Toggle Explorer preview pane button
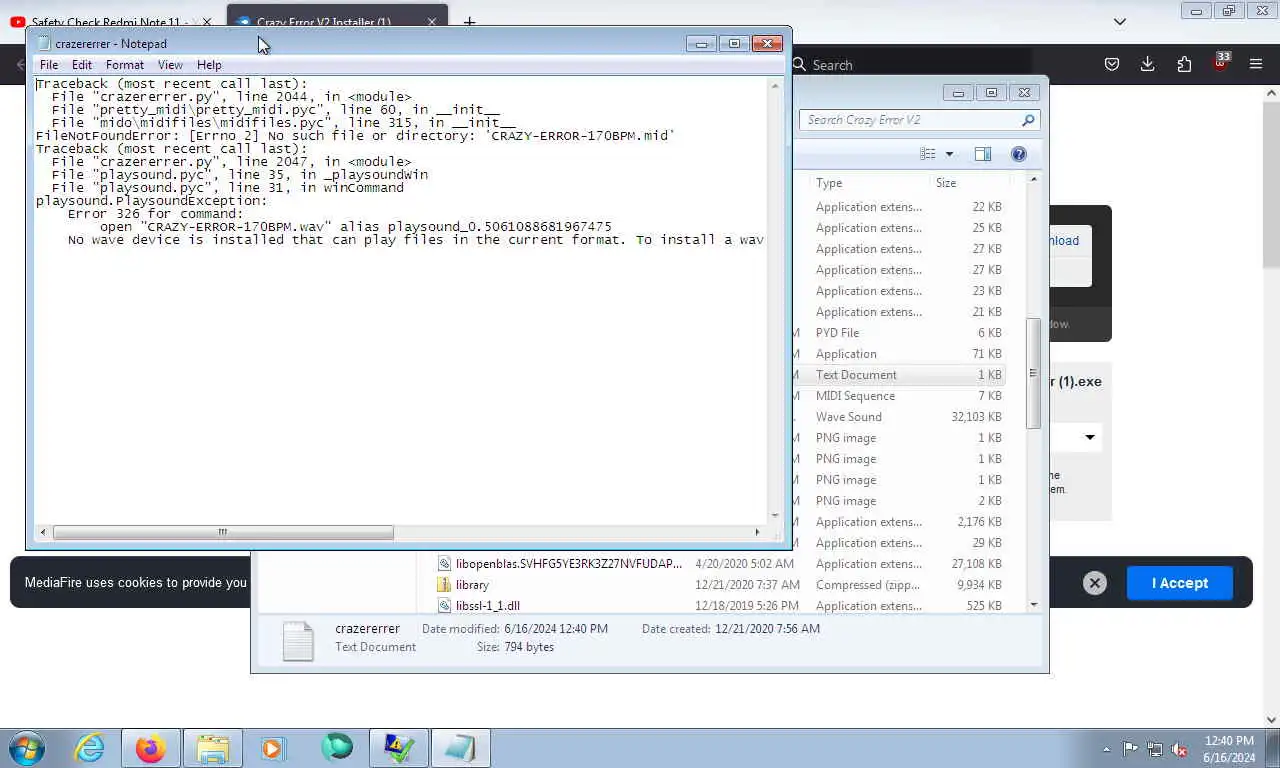The image size is (1280, 768). coord(983,154)
